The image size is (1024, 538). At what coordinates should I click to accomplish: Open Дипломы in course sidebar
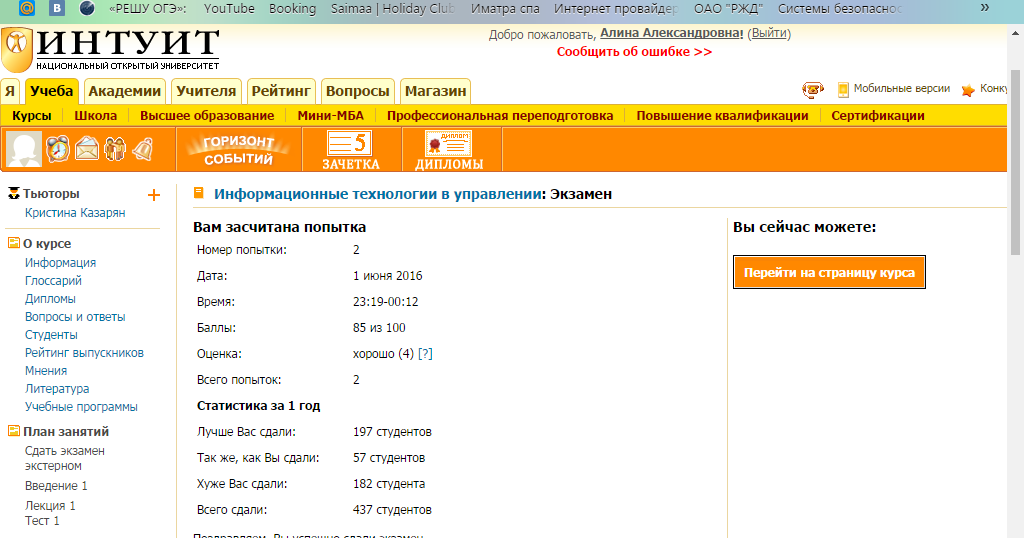click(50, 298)
